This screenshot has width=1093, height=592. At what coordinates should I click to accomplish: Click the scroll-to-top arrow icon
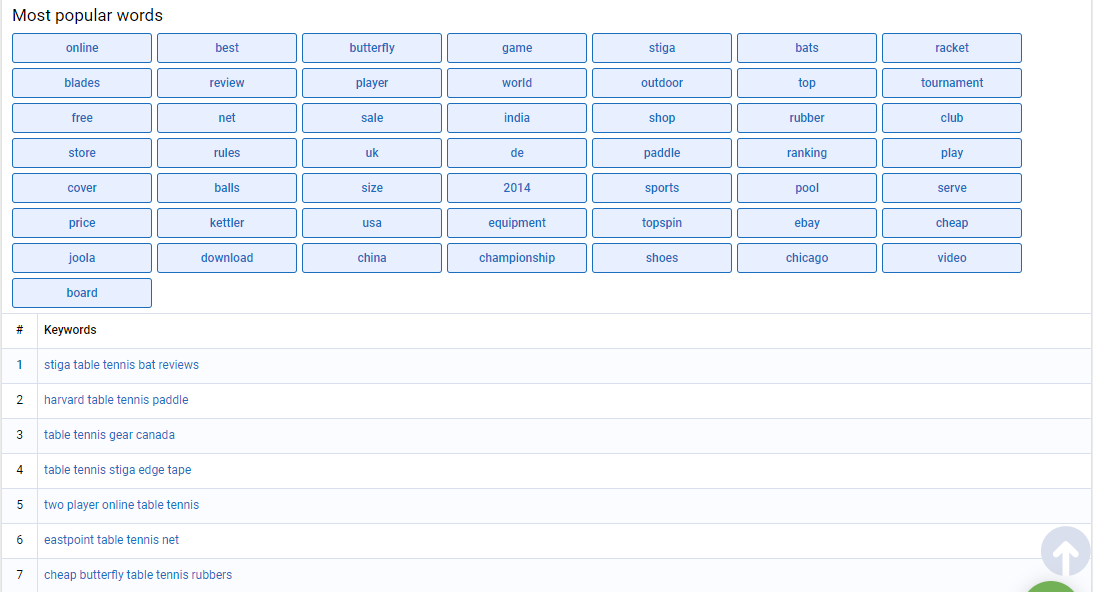(x=1065, y=552)
